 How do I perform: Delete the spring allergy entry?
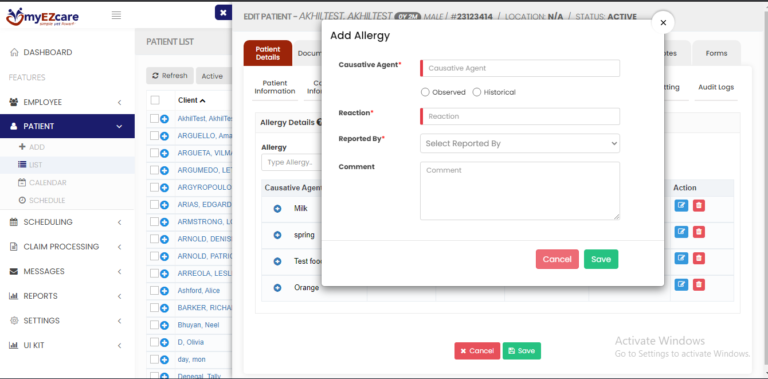click(x=699, y=232)
